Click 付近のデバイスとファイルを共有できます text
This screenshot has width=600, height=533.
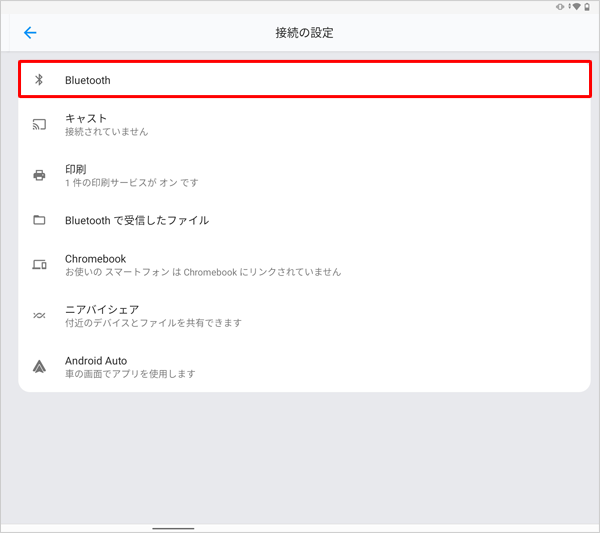(153, 323)
